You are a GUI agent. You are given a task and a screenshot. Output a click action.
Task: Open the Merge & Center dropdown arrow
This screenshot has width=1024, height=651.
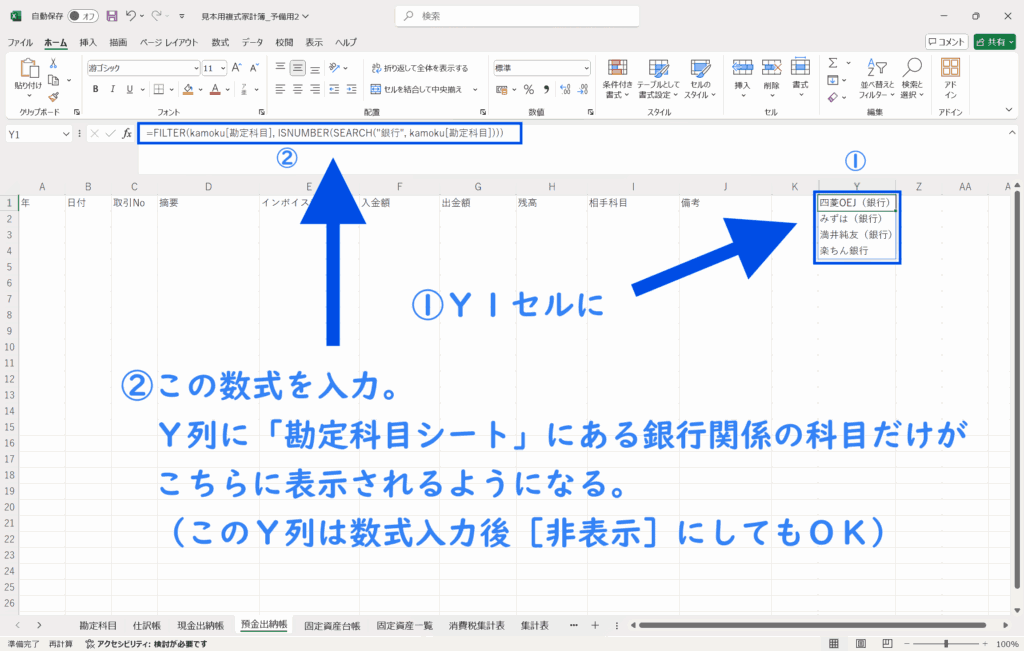coord(475,89)
